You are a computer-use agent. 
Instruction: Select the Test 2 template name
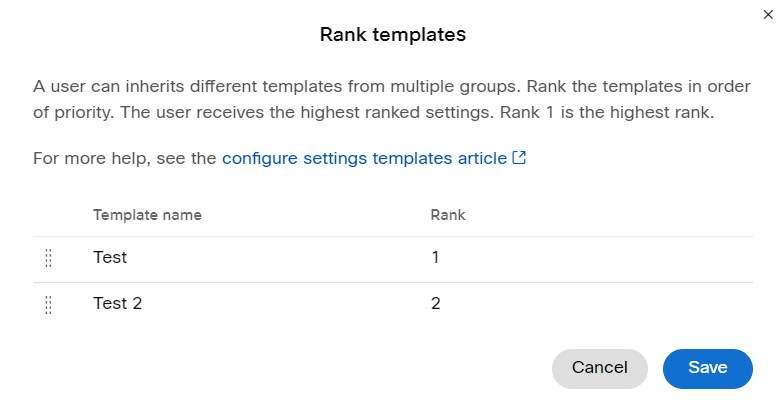[118, 303]
